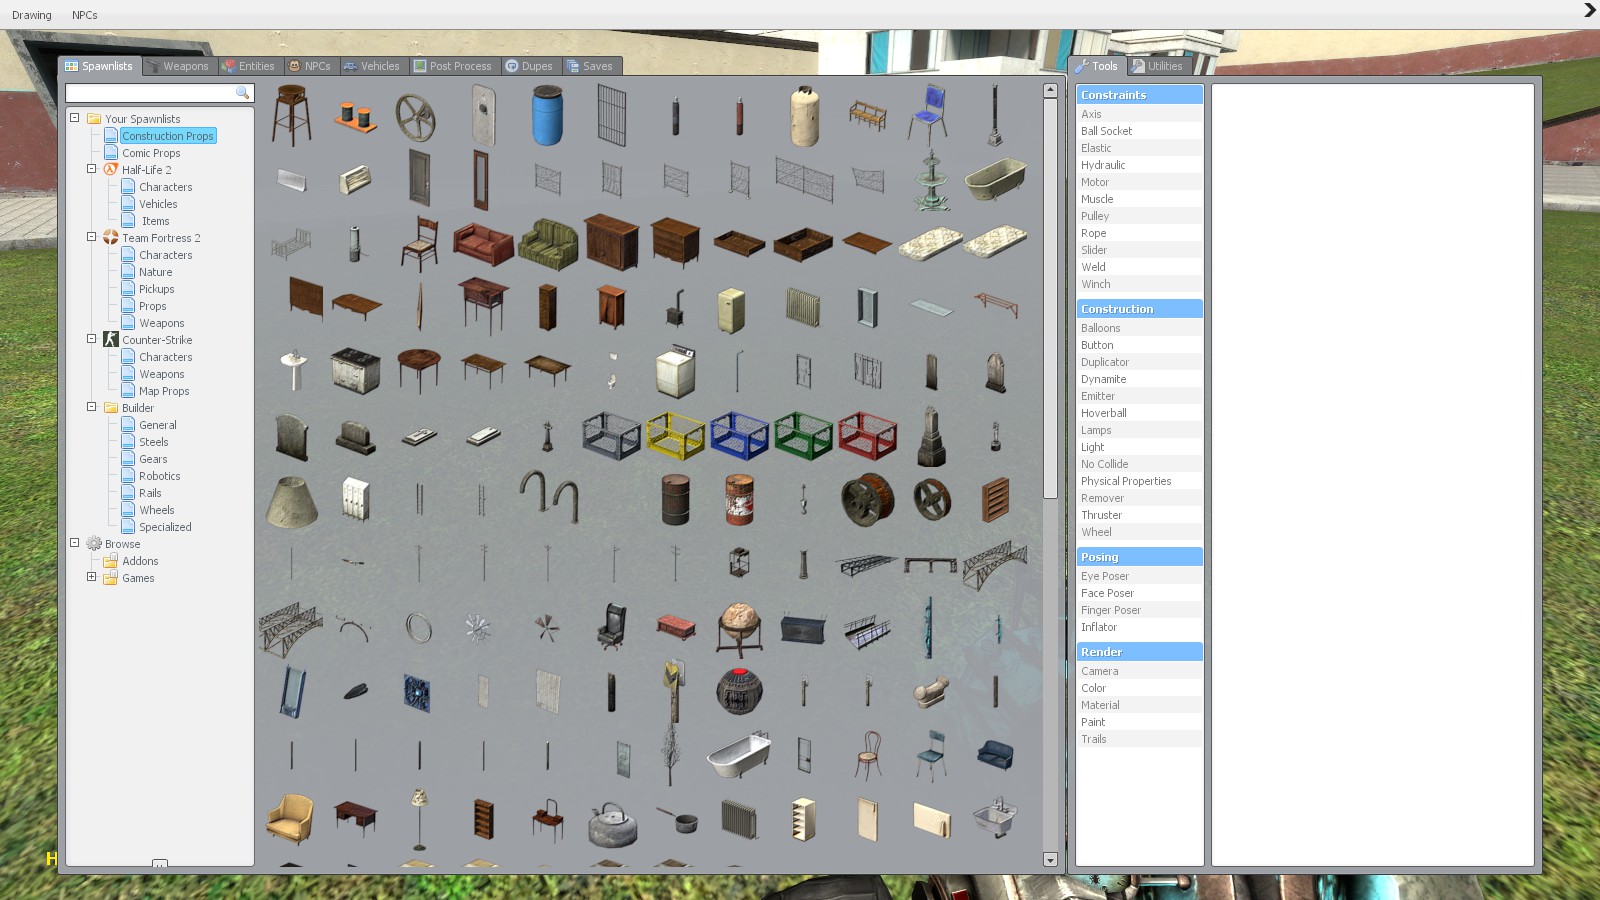Open the Addons folder
Image resolution: width=1600 pixels, height=900 pixels.
(x=140, y=561)
